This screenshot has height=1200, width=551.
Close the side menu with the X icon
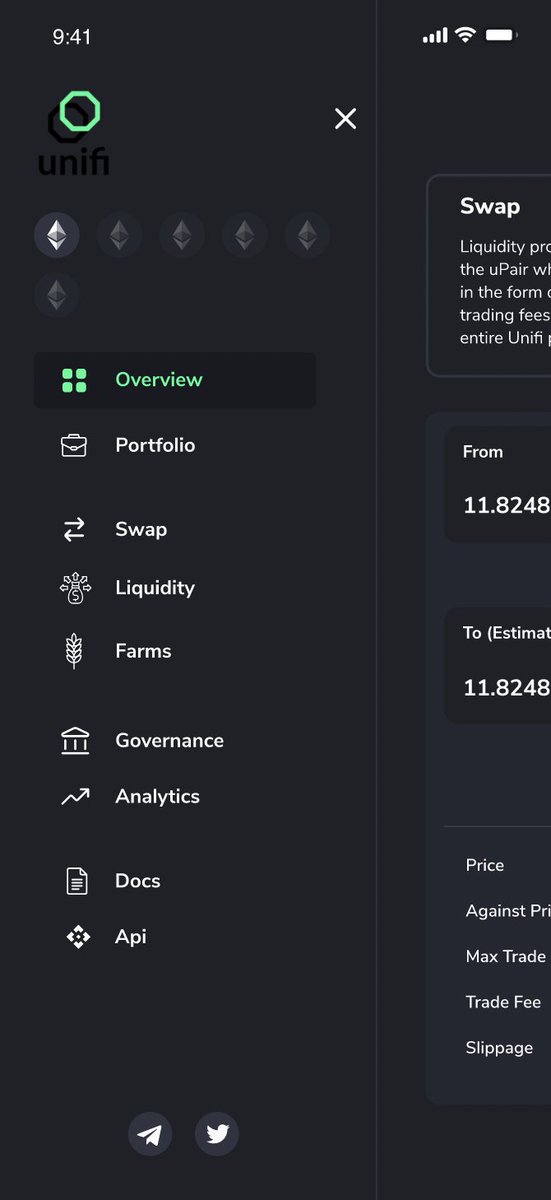345,119
